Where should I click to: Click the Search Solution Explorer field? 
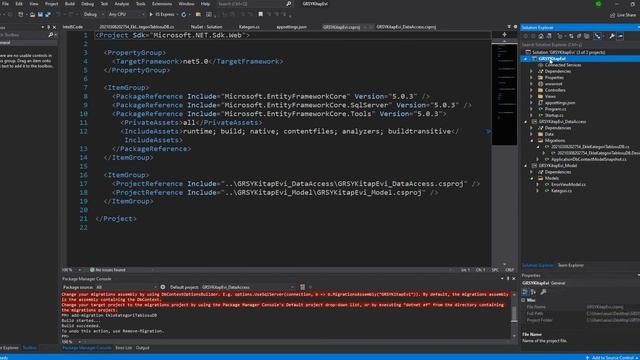[580, 44]
